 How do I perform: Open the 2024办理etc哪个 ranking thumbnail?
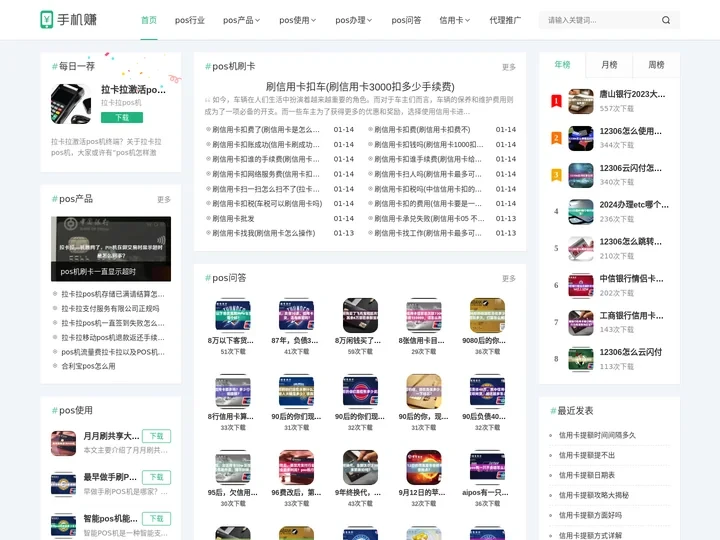[581, 212]
